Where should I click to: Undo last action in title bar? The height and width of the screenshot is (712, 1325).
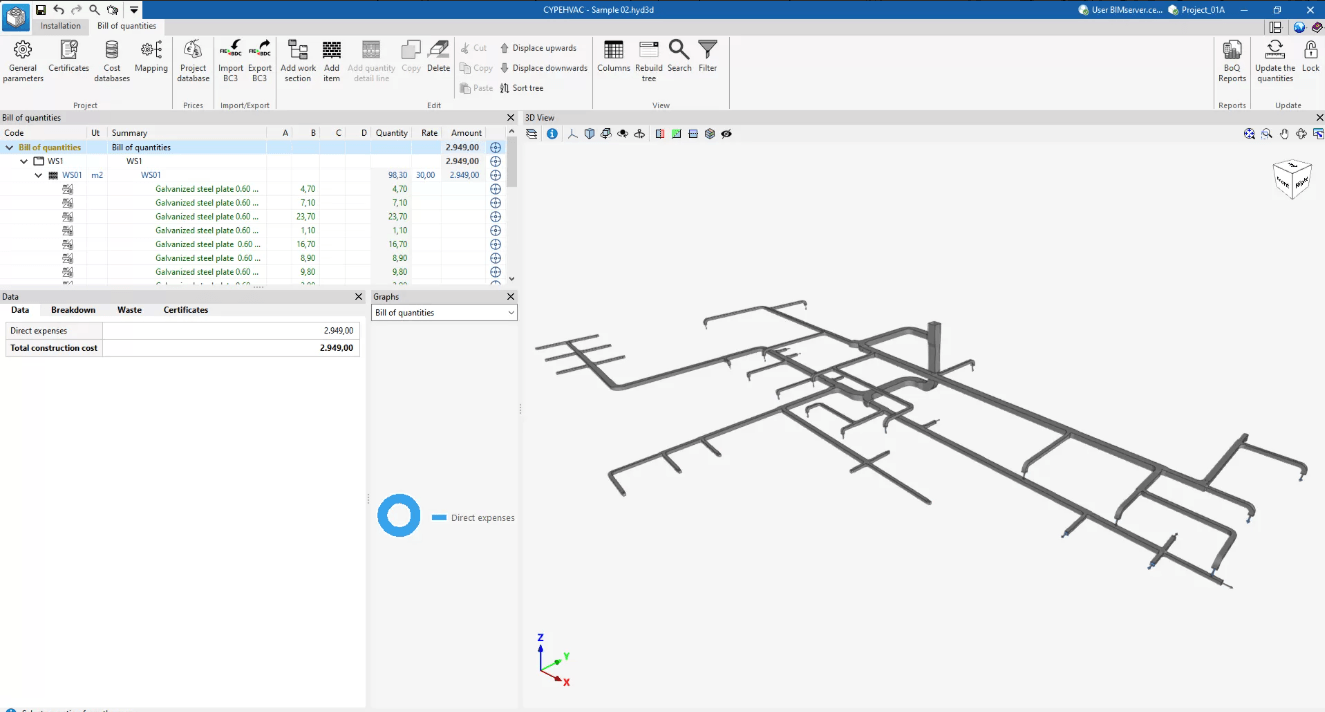pos(59,9)
